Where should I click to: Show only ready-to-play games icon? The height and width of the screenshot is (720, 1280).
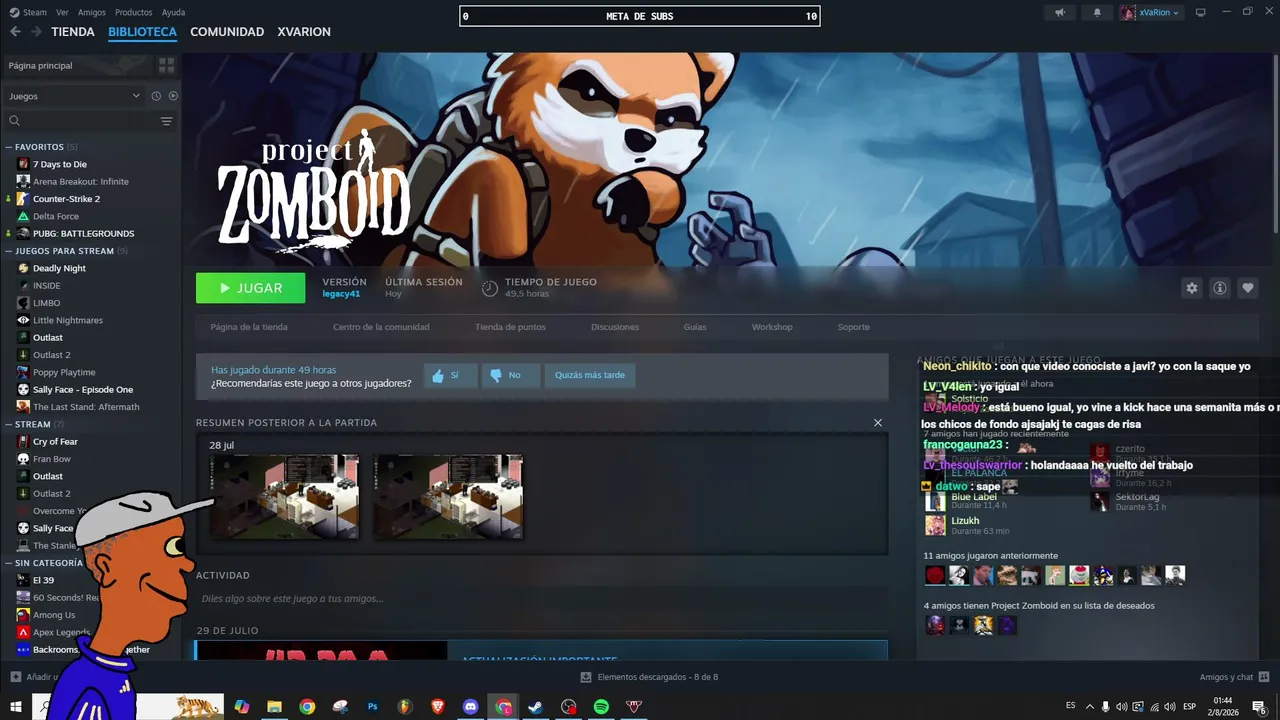[x=173, y=96]
